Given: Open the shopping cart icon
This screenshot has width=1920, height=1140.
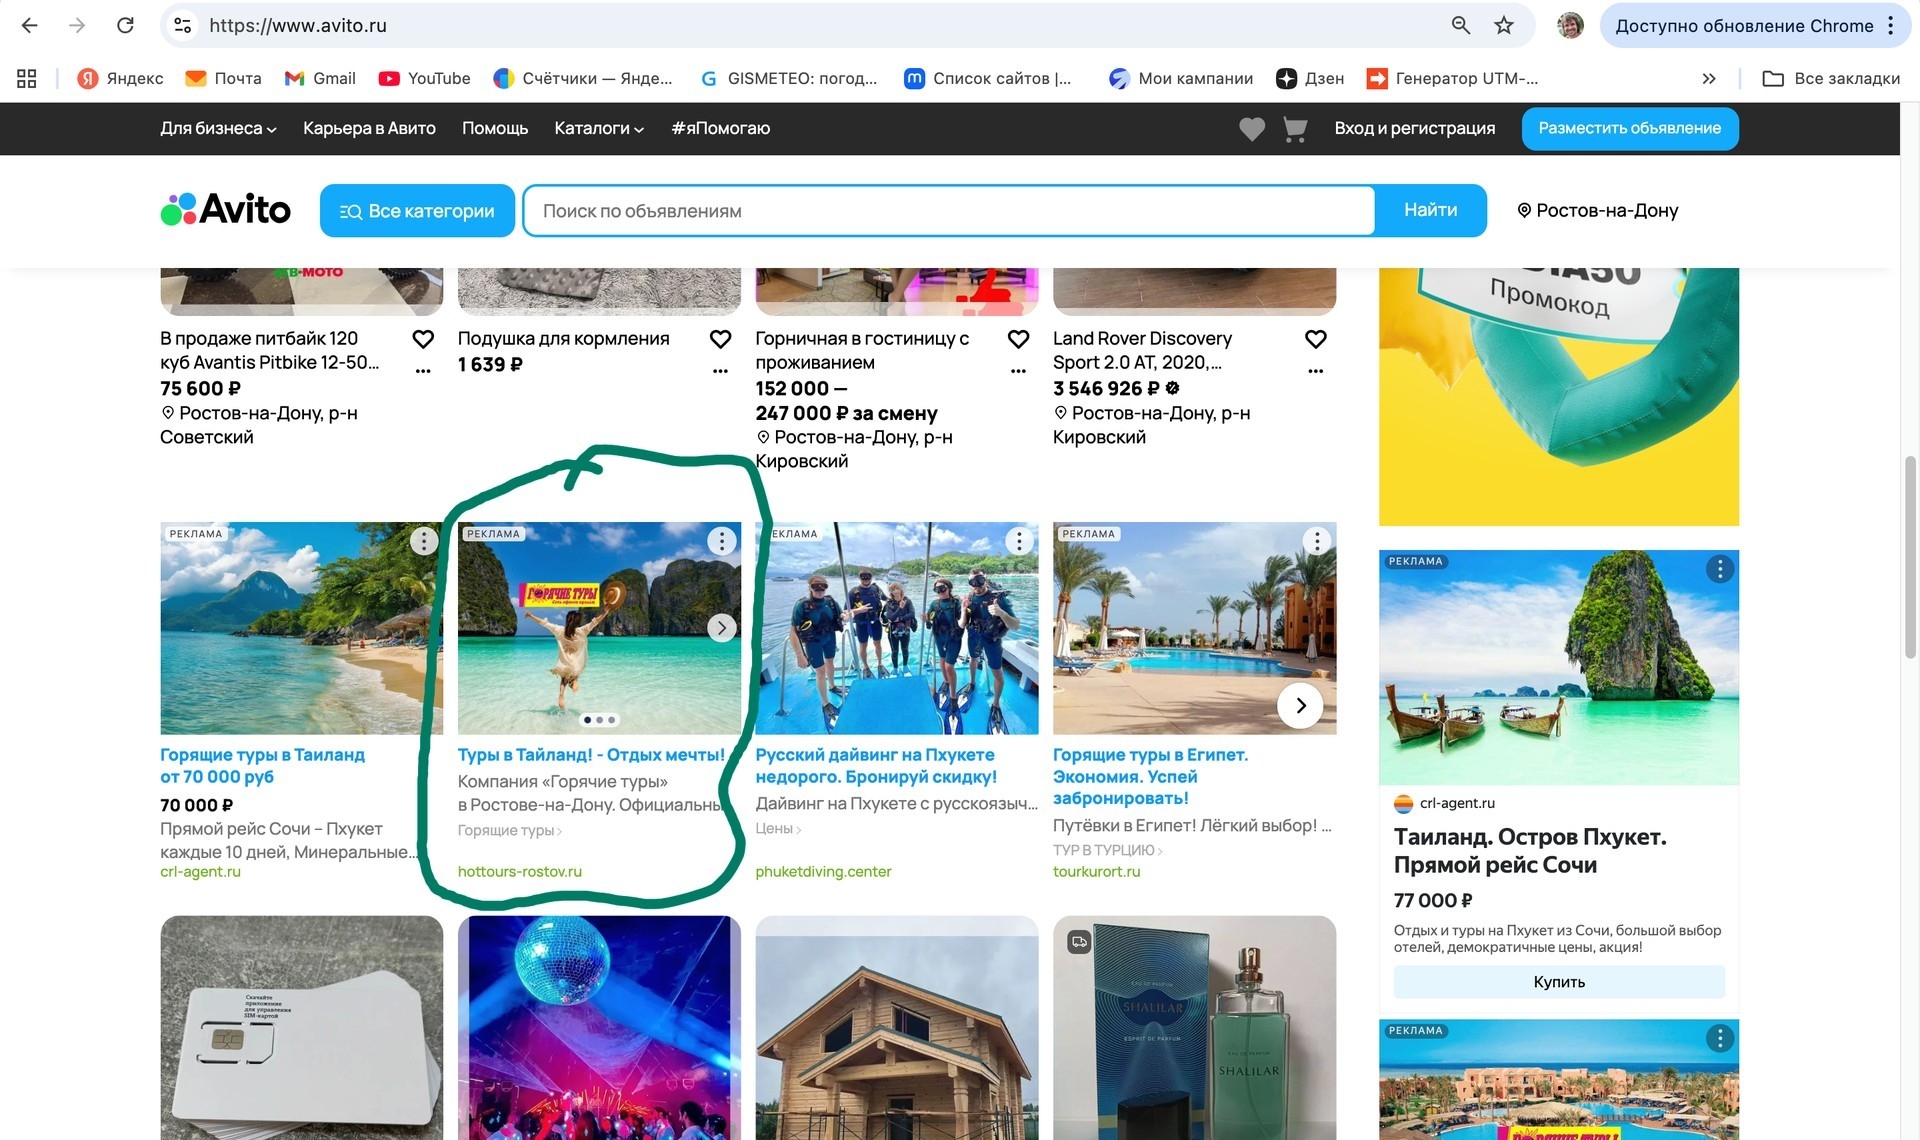Looking at the screenshot, I should coord(1295,129).
